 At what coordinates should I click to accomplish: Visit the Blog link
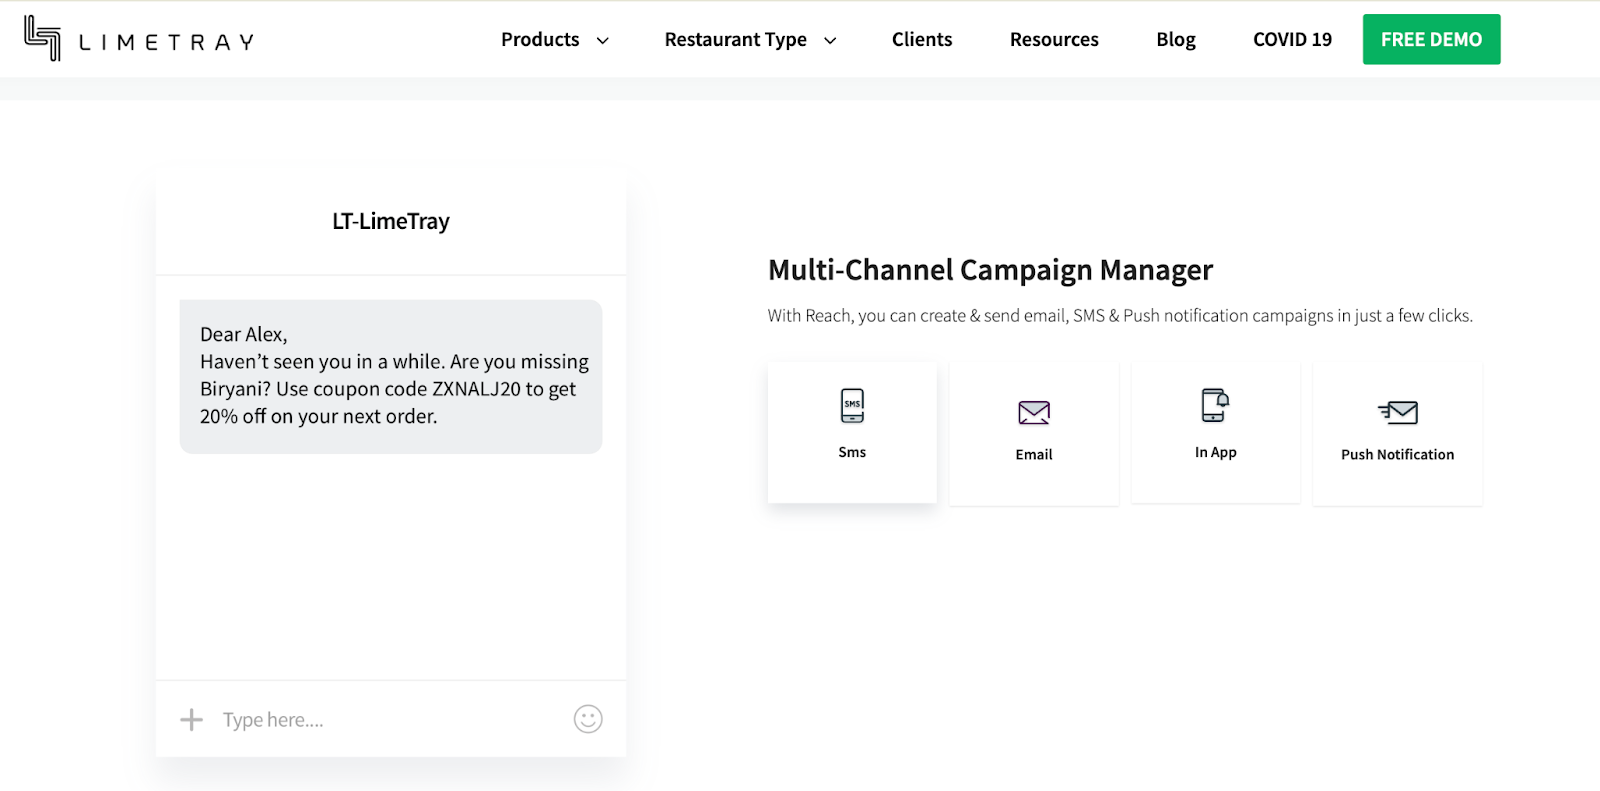click(x=1175, y=40)
